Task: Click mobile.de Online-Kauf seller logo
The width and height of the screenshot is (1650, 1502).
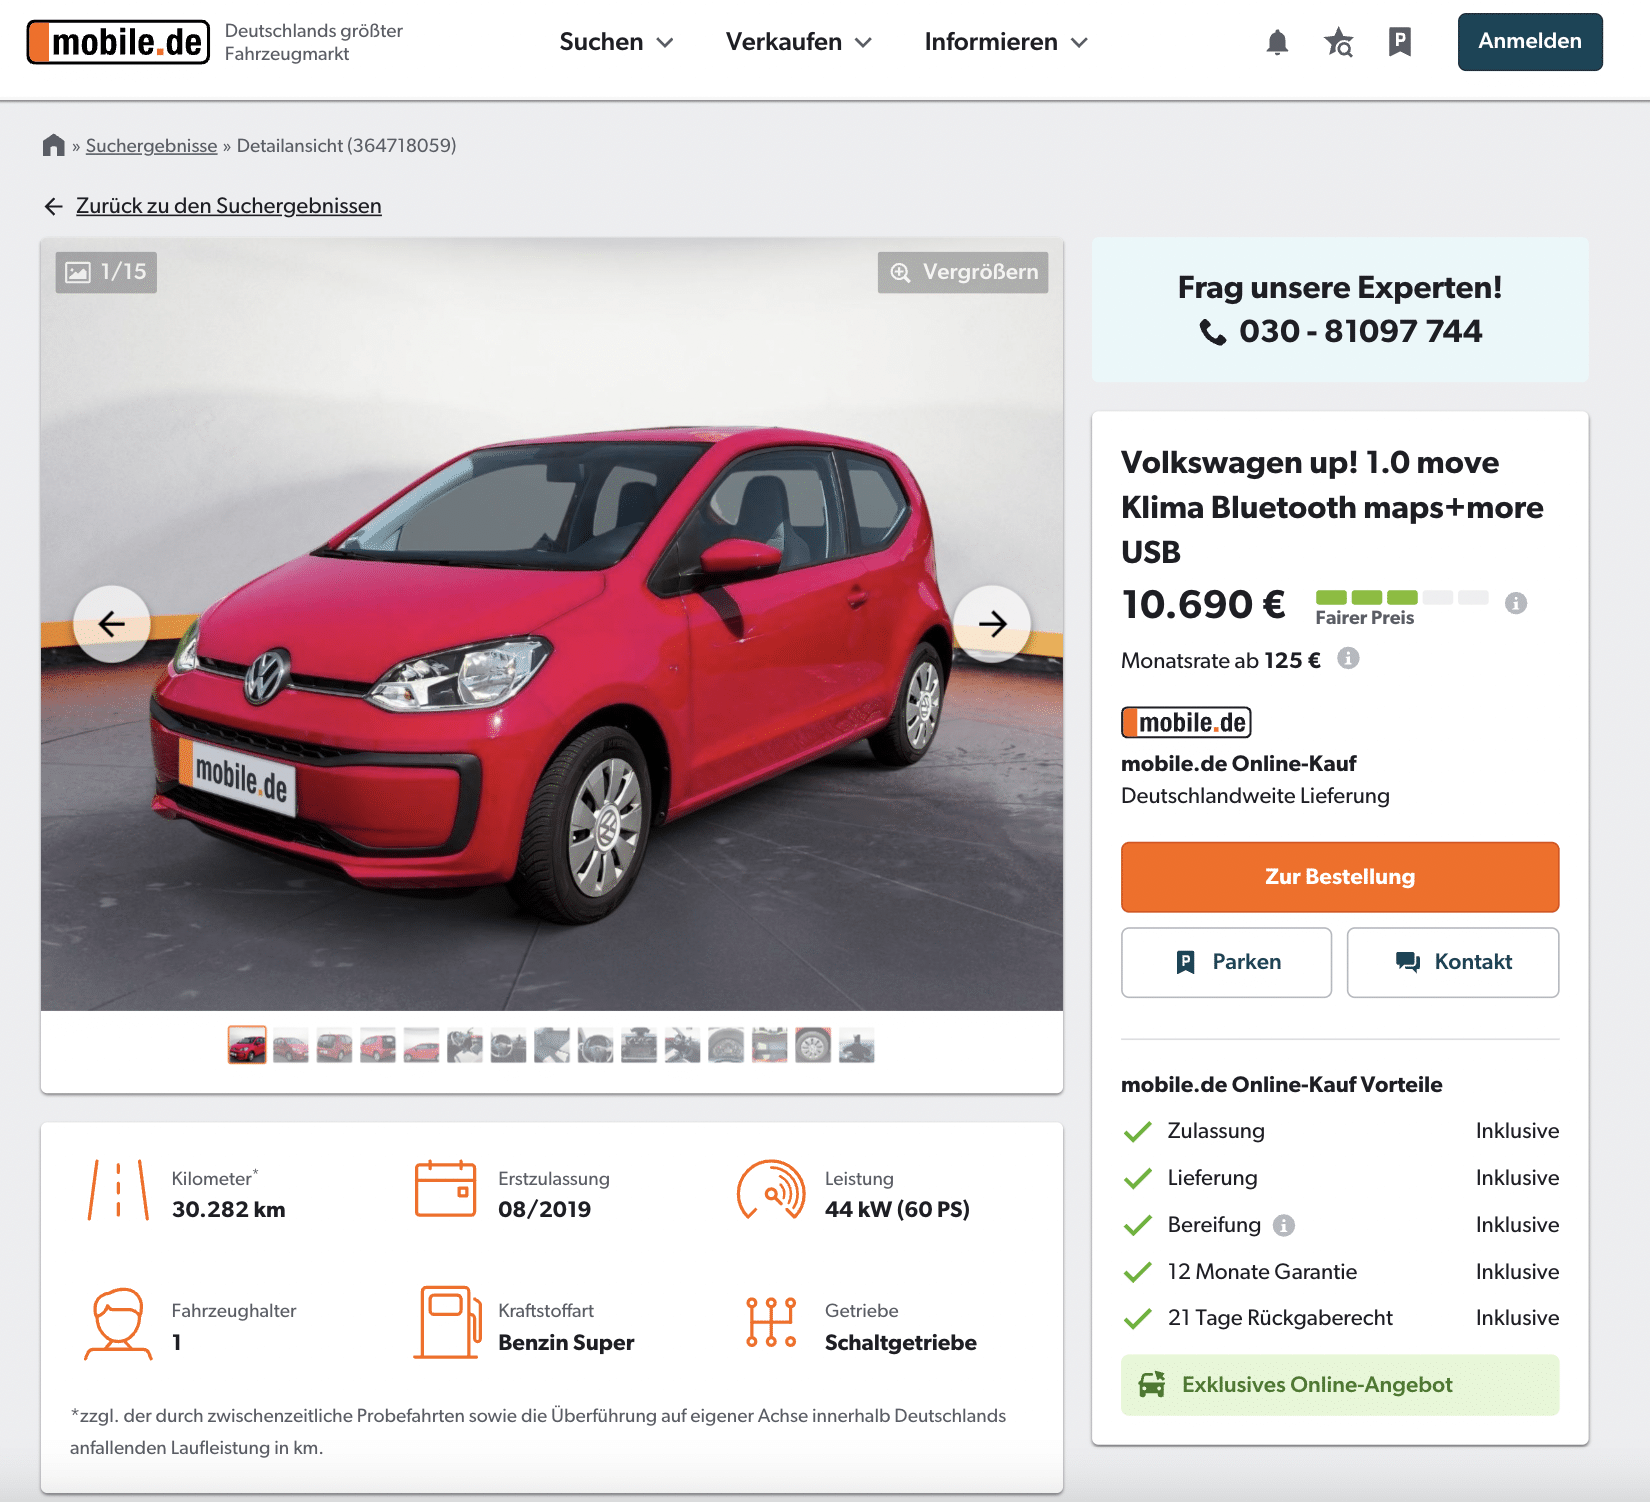Action: pyautogui.click(x=1186, y=722)
